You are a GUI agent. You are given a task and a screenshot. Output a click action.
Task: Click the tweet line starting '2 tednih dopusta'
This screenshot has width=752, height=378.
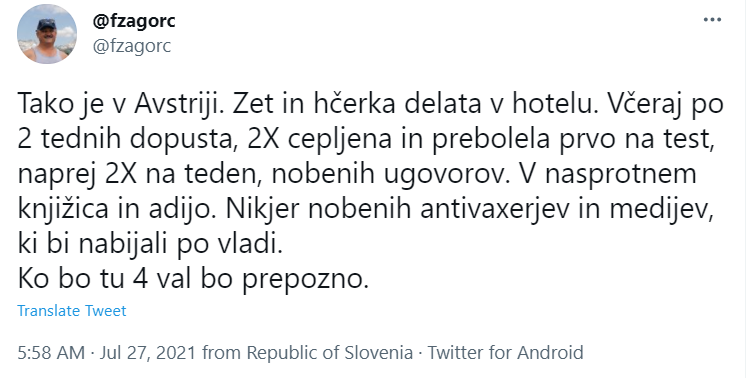363,139
